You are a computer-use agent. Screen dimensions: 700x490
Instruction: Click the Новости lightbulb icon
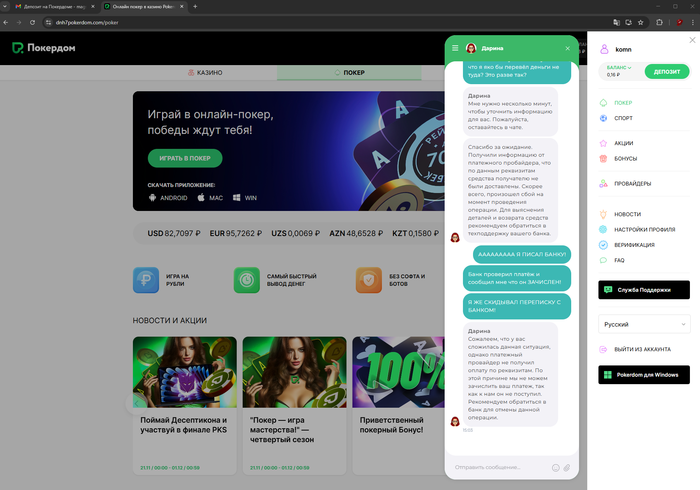[x=603, y=214]
